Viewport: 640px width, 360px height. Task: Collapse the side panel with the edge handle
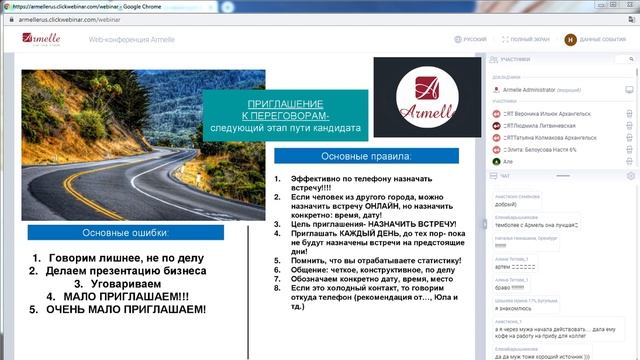(x=484, y=224)
